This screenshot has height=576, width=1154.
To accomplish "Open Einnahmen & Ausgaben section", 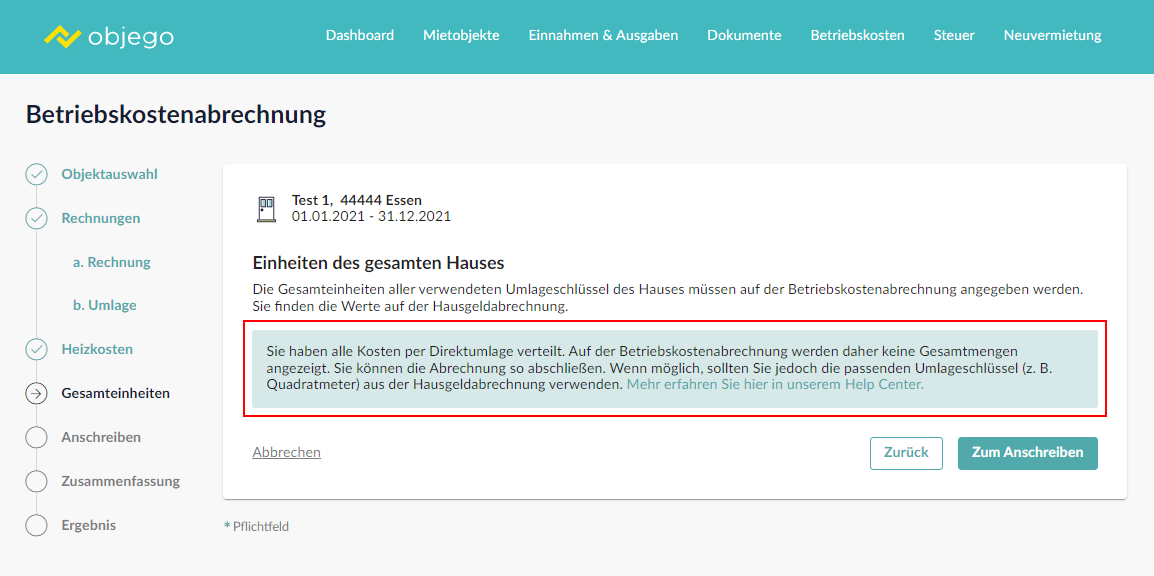I will (x=603, y=35).
